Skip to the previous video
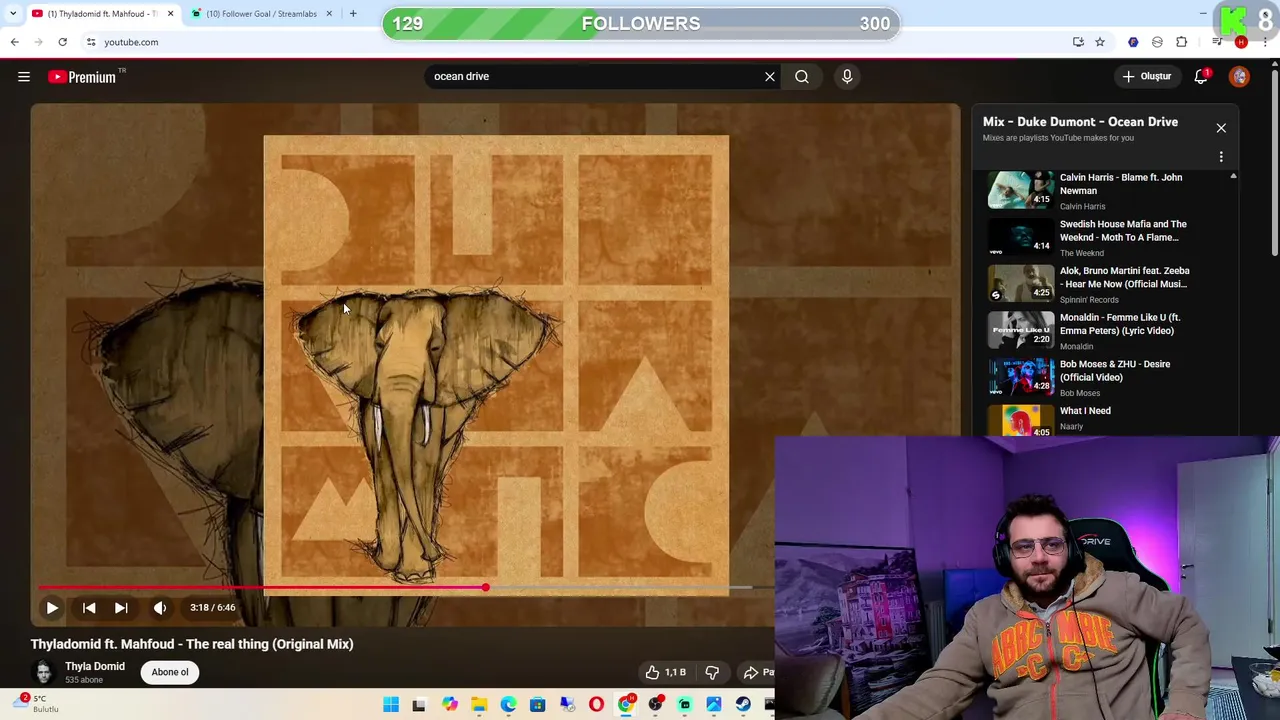 click(89, 608)
